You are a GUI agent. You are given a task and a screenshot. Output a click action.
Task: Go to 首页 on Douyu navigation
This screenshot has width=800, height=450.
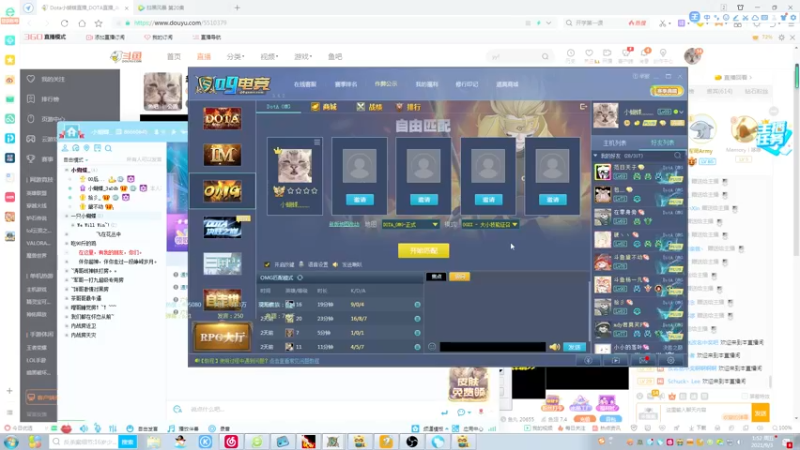pyautogui.click(x=174, y=57)
